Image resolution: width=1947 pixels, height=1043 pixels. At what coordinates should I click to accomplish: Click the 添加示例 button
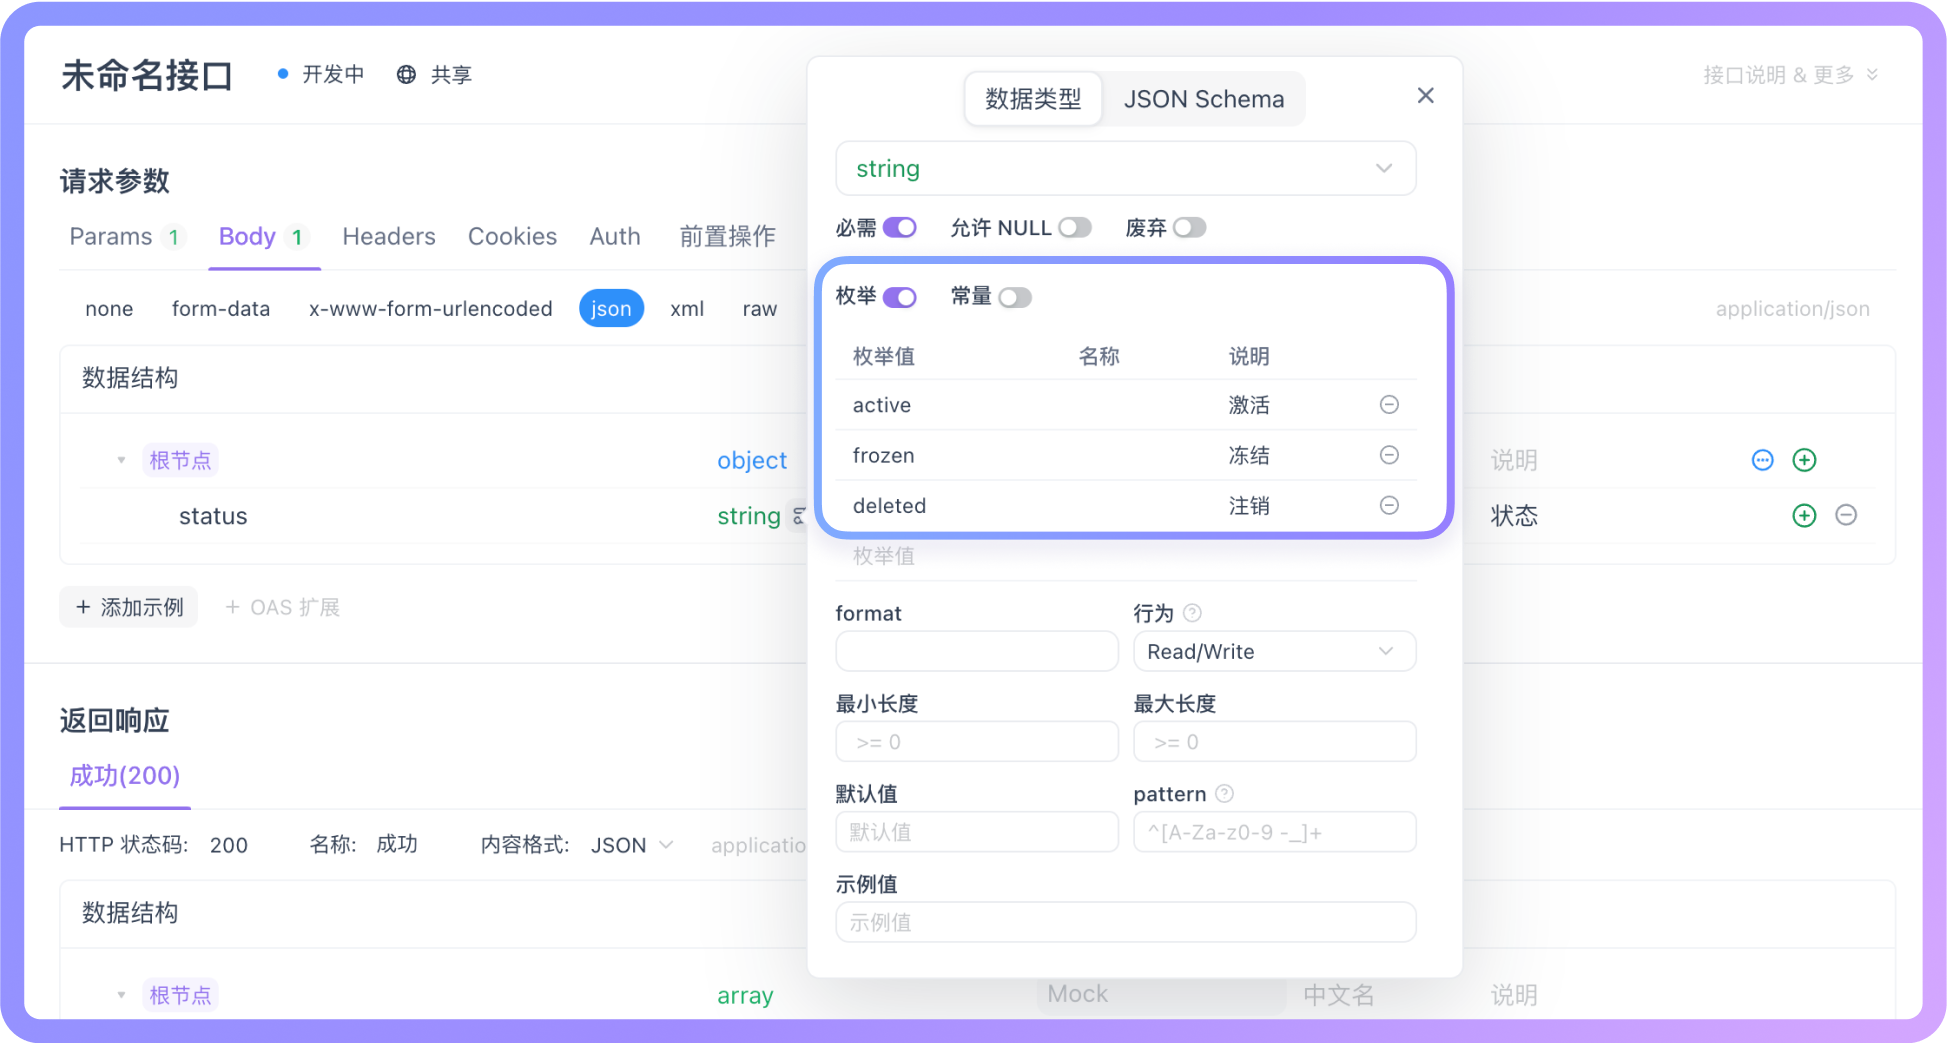129,607
